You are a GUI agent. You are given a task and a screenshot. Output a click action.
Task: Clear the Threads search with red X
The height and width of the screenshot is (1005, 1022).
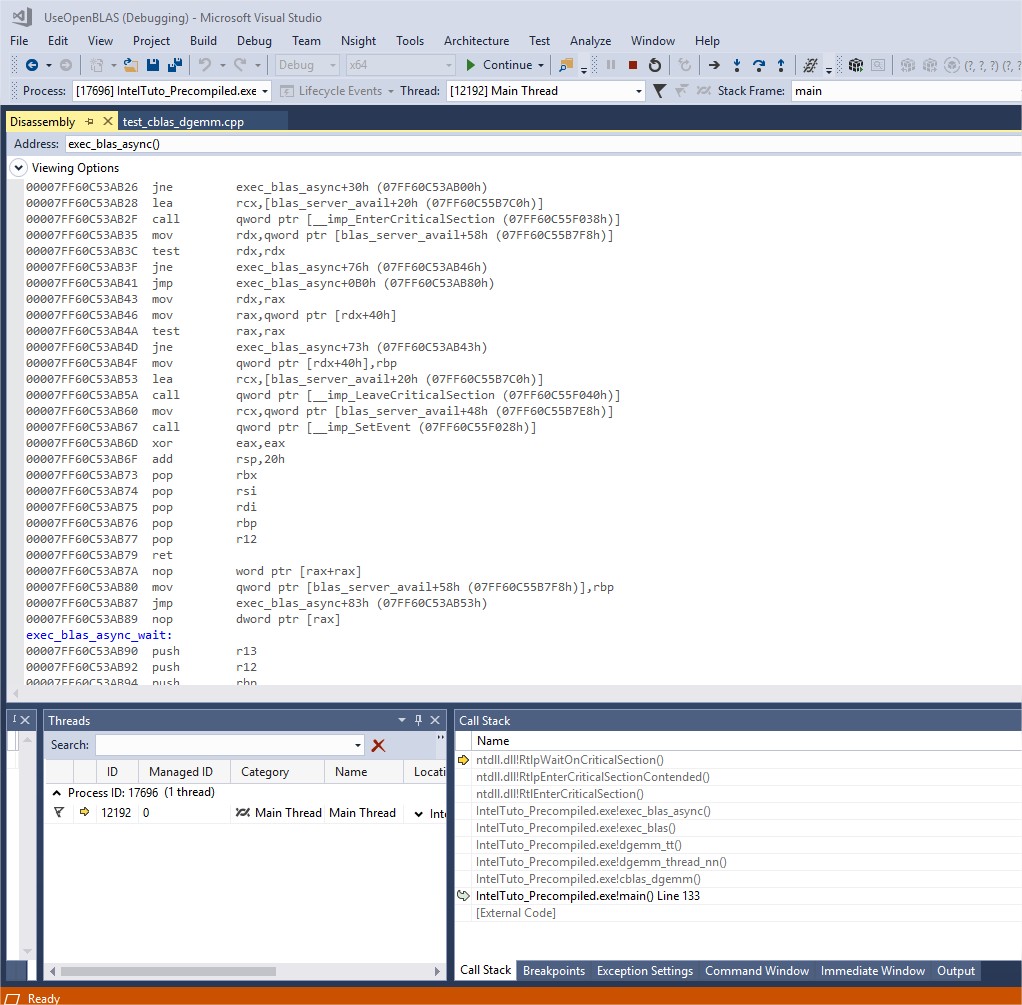pyautogui.click(x=378, y=745)
